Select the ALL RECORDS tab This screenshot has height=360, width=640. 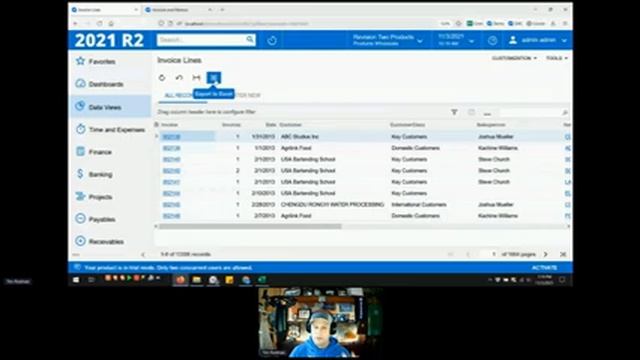178,95
